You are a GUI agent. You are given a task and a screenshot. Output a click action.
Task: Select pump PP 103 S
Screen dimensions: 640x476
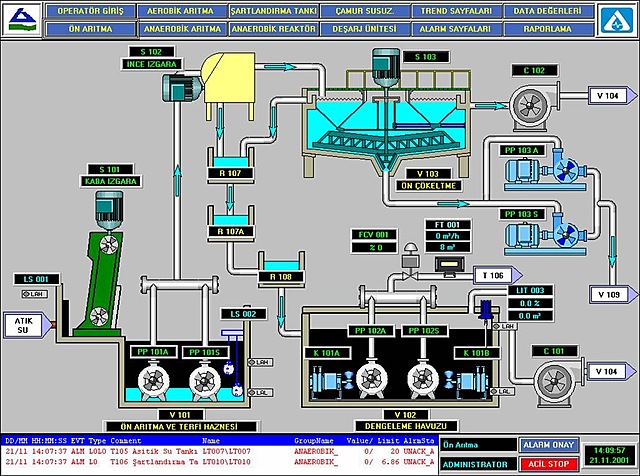point(545,235)
